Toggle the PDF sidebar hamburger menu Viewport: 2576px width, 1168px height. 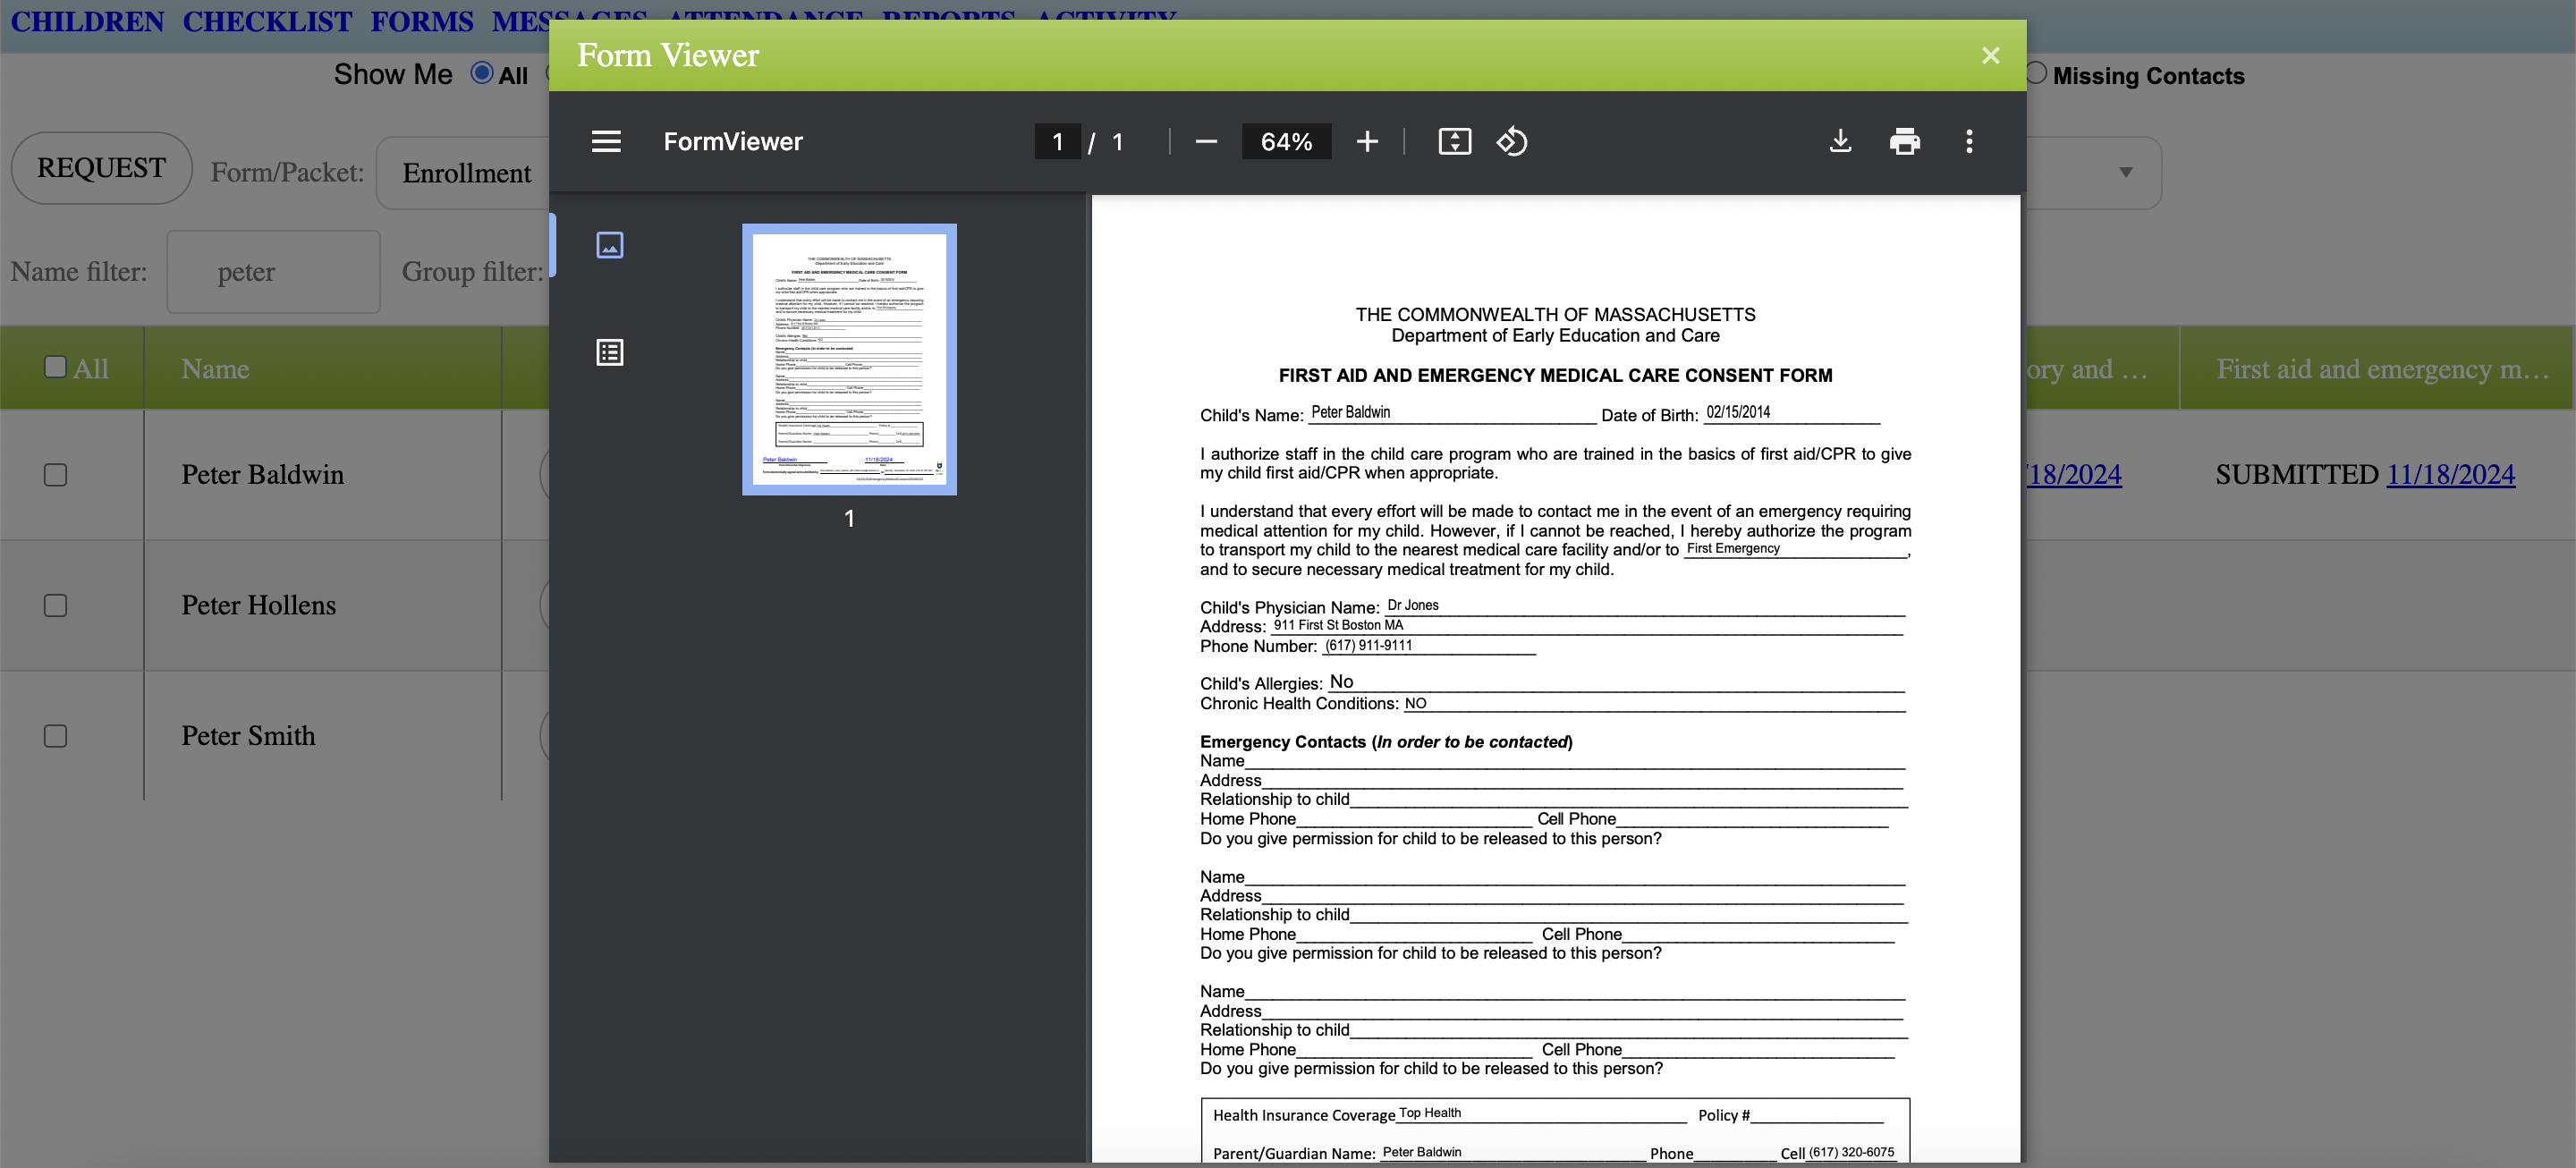click(x=606, y=141)
